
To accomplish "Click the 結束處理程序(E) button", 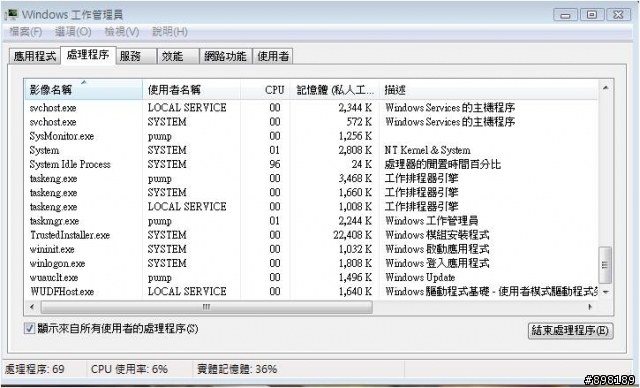I will [x=570, y=330].
